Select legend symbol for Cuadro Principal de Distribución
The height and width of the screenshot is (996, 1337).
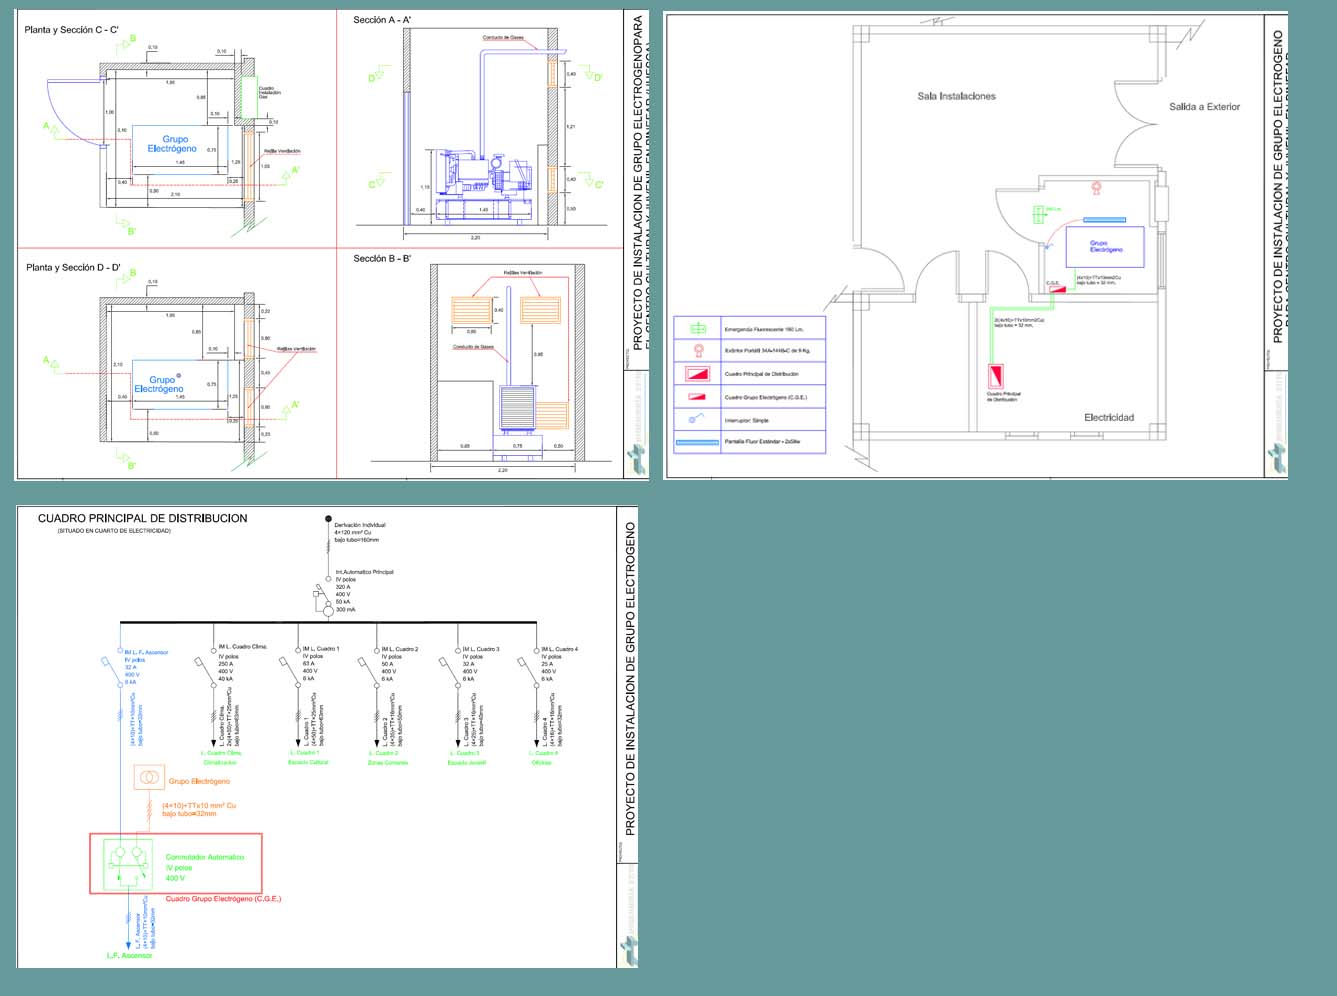pyautogui.click(x=698, y=374)
